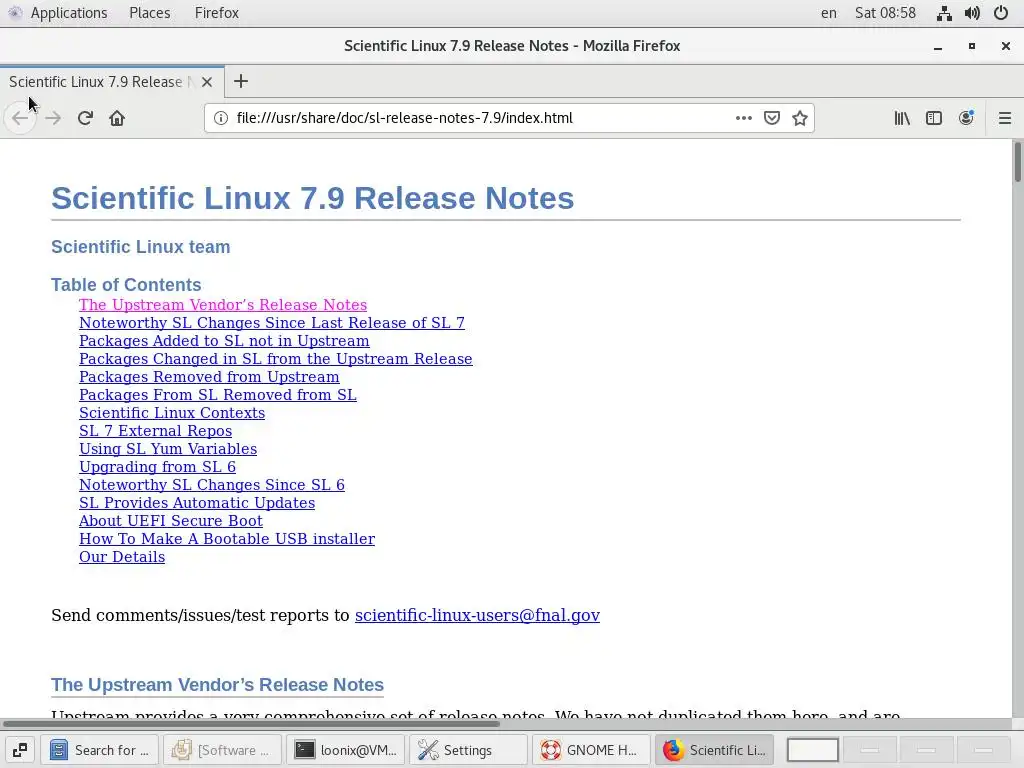Open How To Make A Bootable USB installer

tap(227, 539)
